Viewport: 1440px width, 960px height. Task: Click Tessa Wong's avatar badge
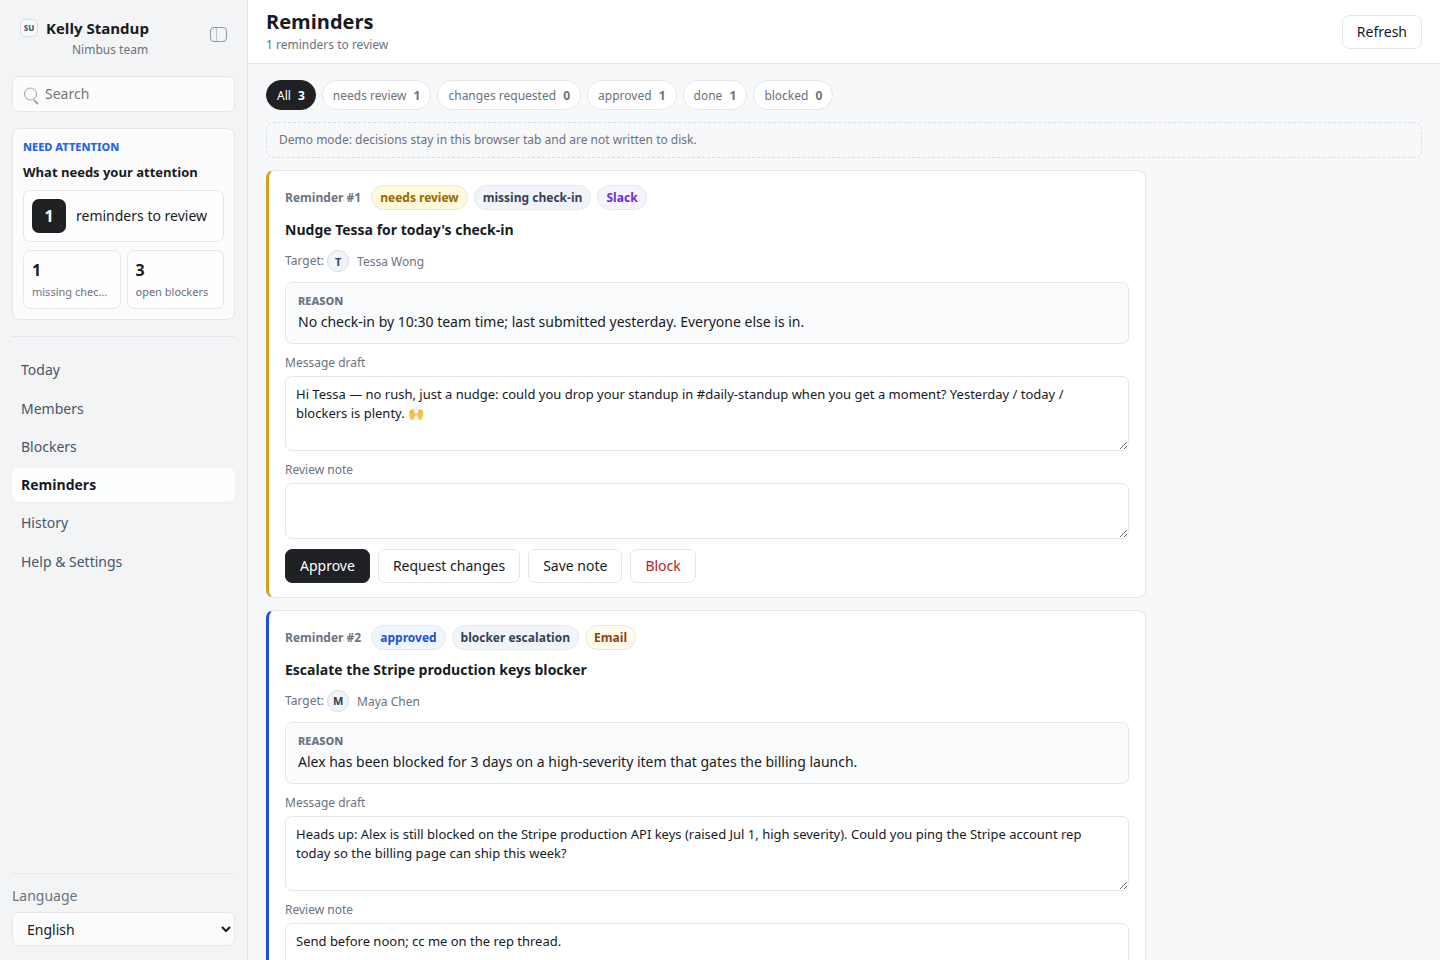(x=338, y=261)
